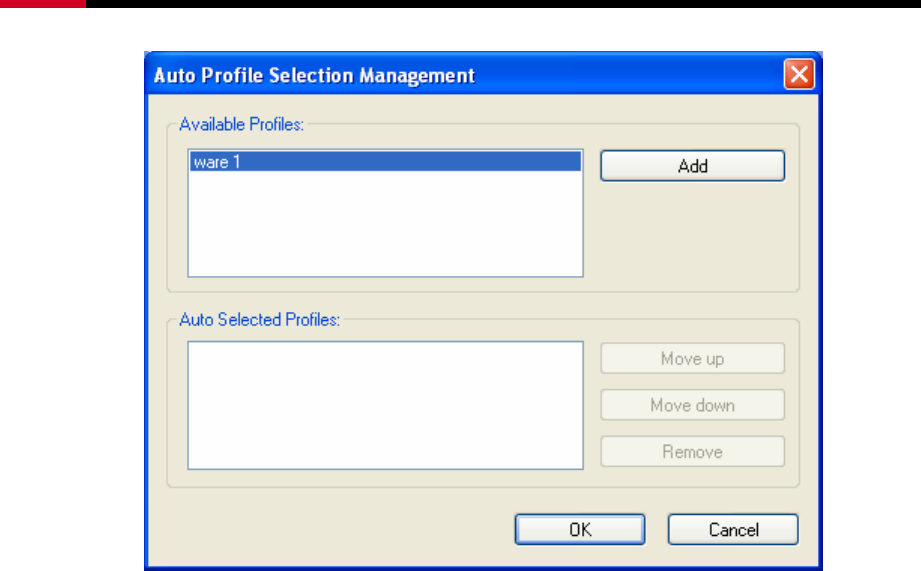
Task: Click the "Auto Profile Selection Management" title text
Action: pyautogui.click(x=314, y=75)
